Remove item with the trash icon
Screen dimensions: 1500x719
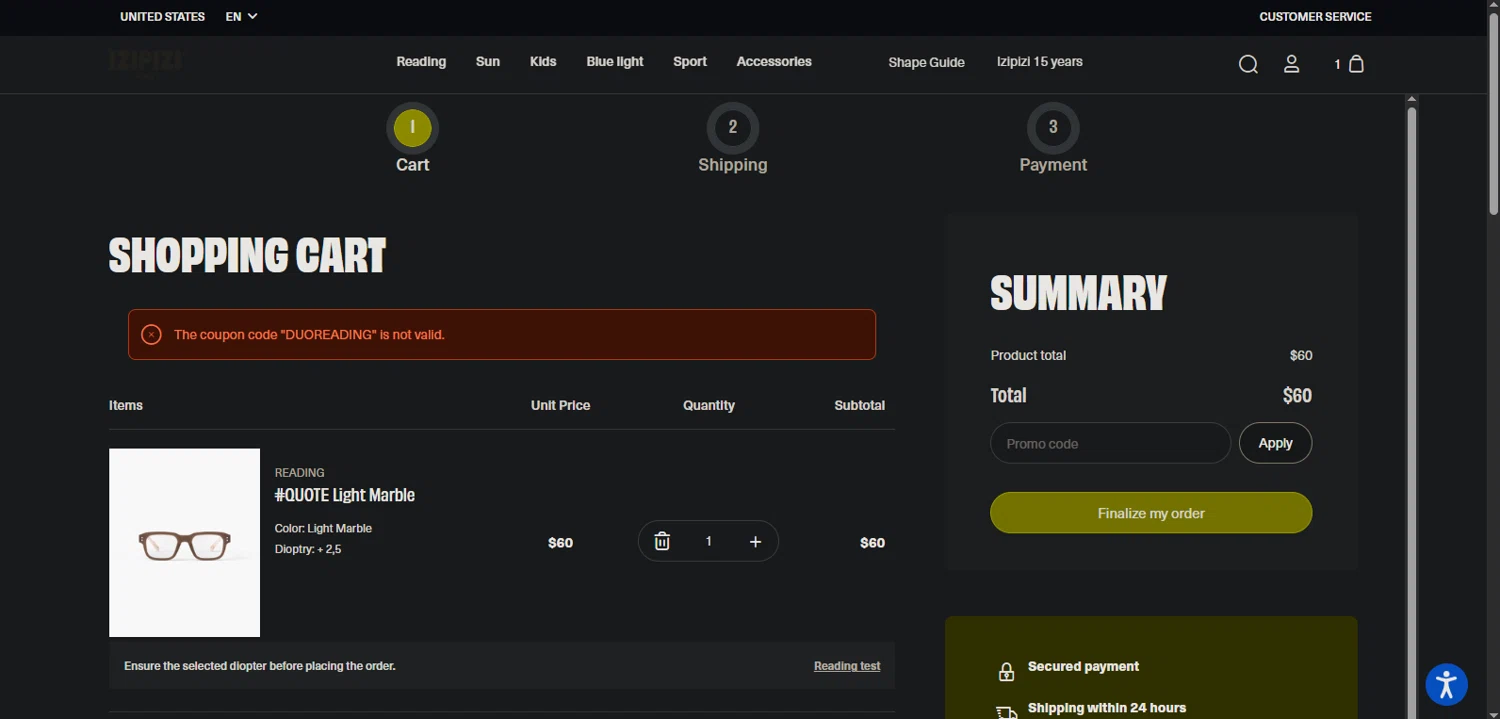pyautogui.click(x=662, y=541)
